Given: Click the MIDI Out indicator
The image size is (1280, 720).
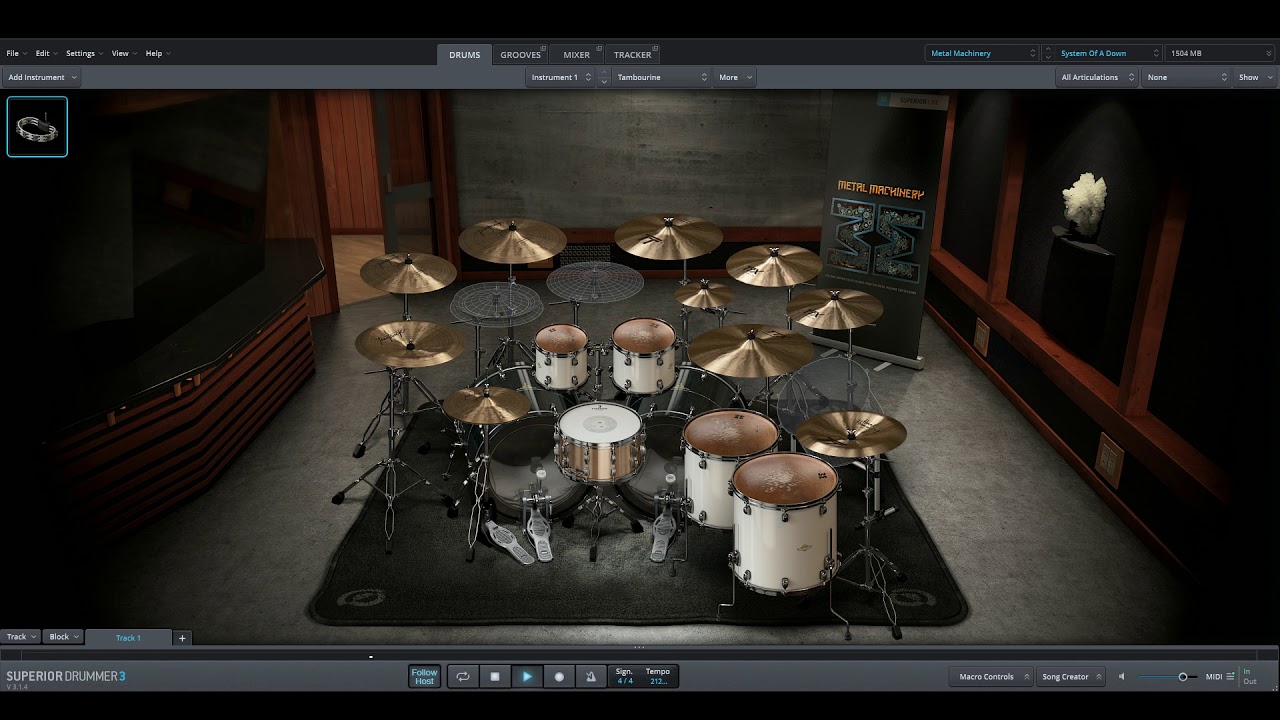Looking at the screenshot, I should click(1249, 682).
